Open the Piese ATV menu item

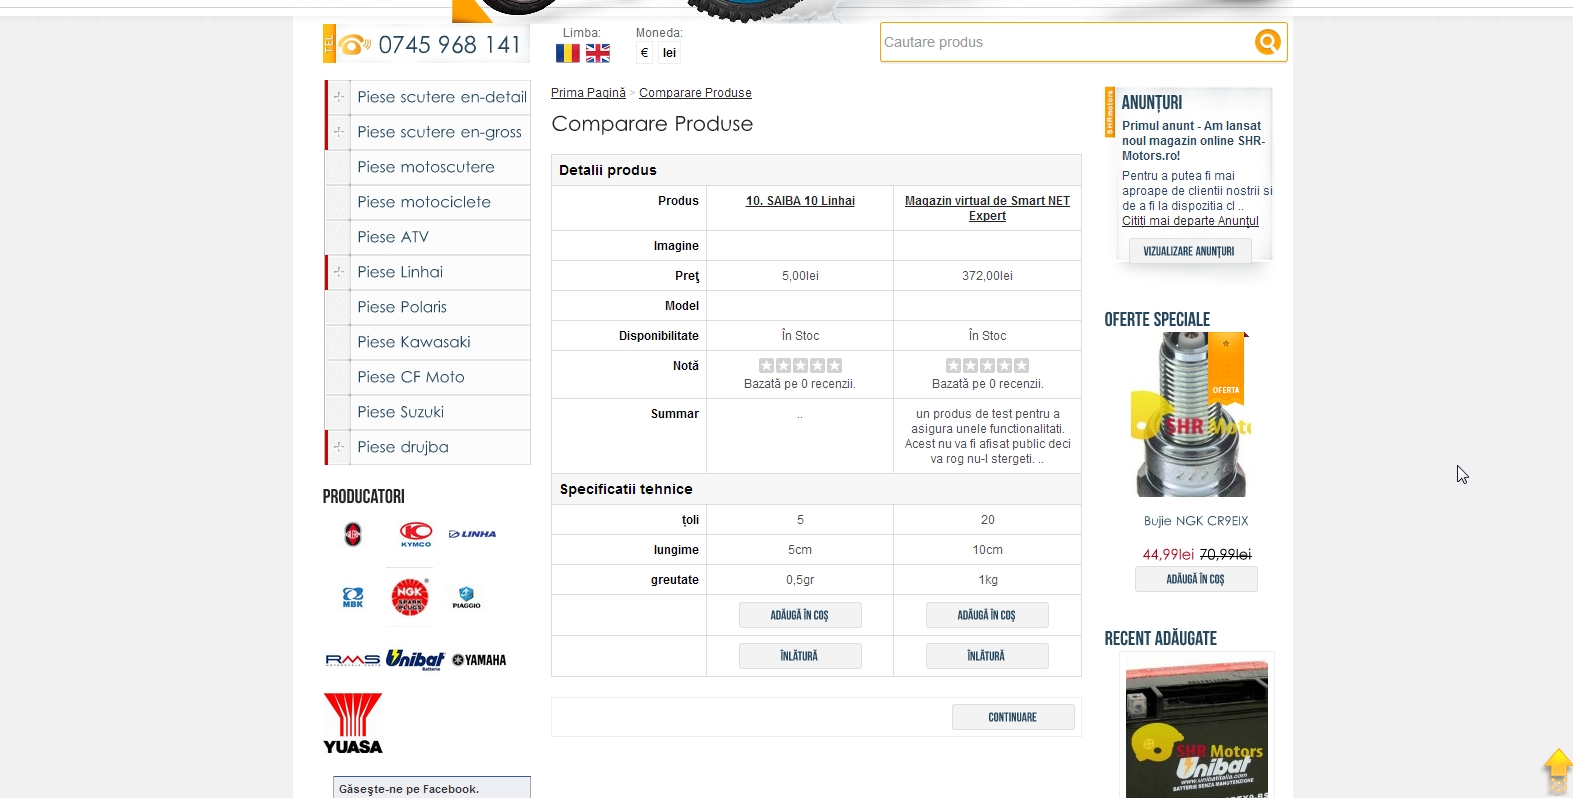[393, 237]
